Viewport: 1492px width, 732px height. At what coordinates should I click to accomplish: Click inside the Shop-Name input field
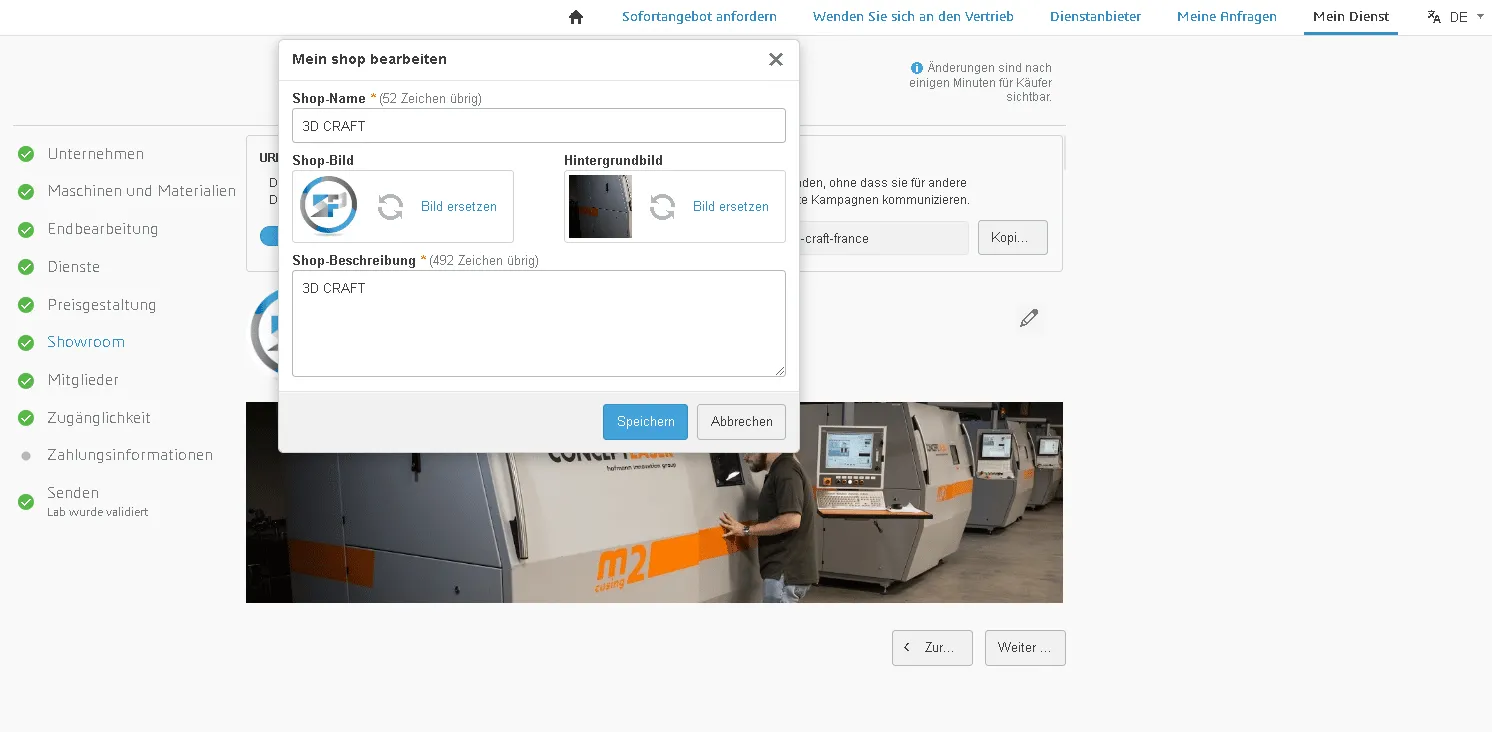(x=539, y=125)
